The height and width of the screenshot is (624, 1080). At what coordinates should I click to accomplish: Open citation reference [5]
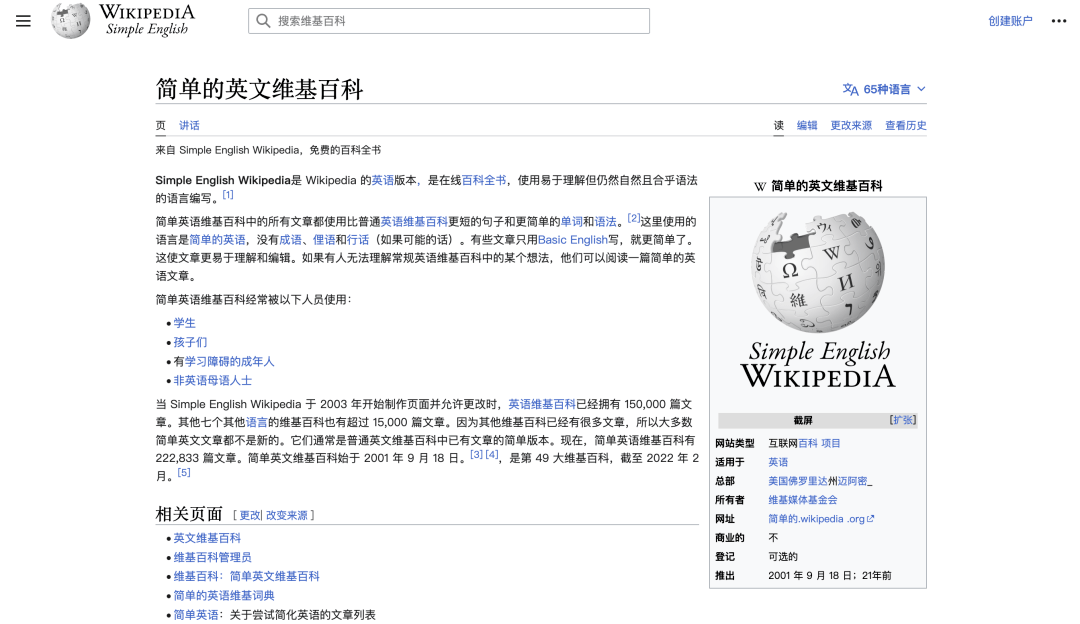pos(184,472)
